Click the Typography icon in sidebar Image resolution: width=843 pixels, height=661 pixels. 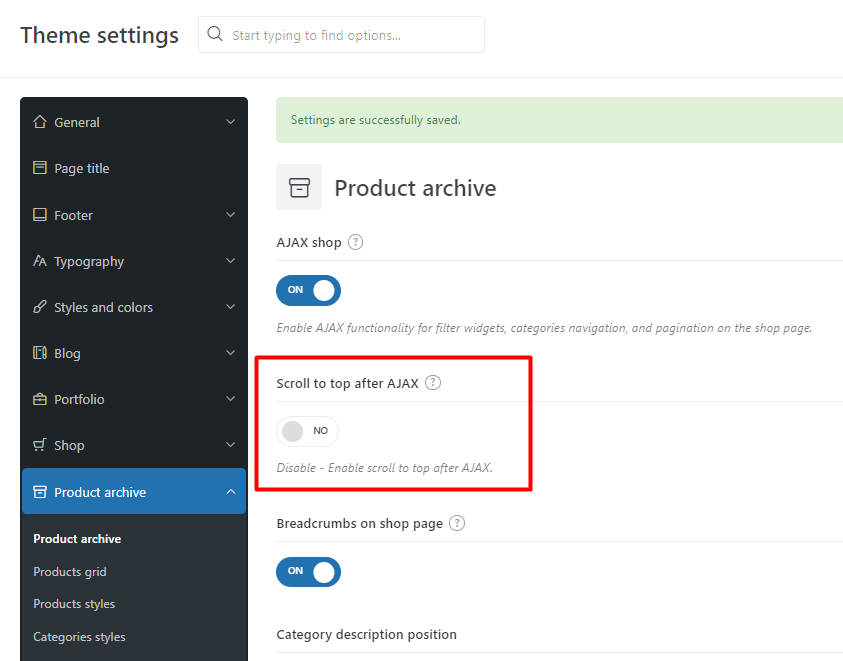(40, 261)
